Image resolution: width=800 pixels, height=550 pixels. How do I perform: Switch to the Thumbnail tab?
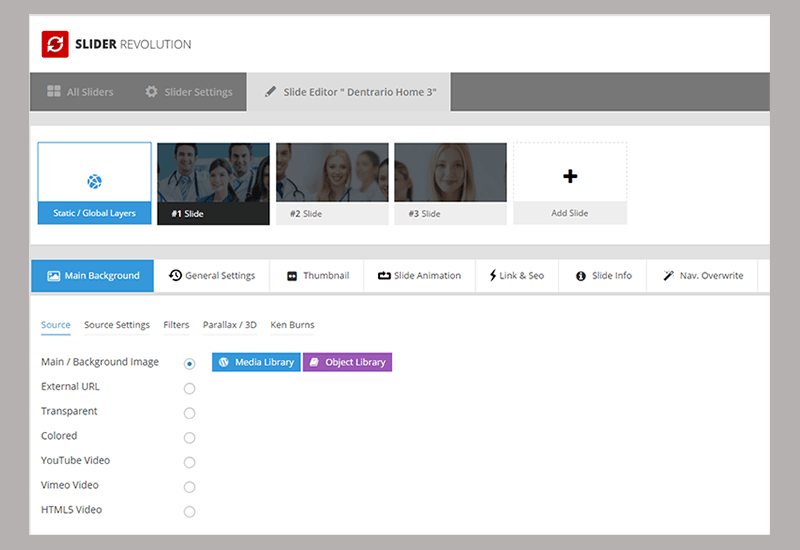point(317,276)
